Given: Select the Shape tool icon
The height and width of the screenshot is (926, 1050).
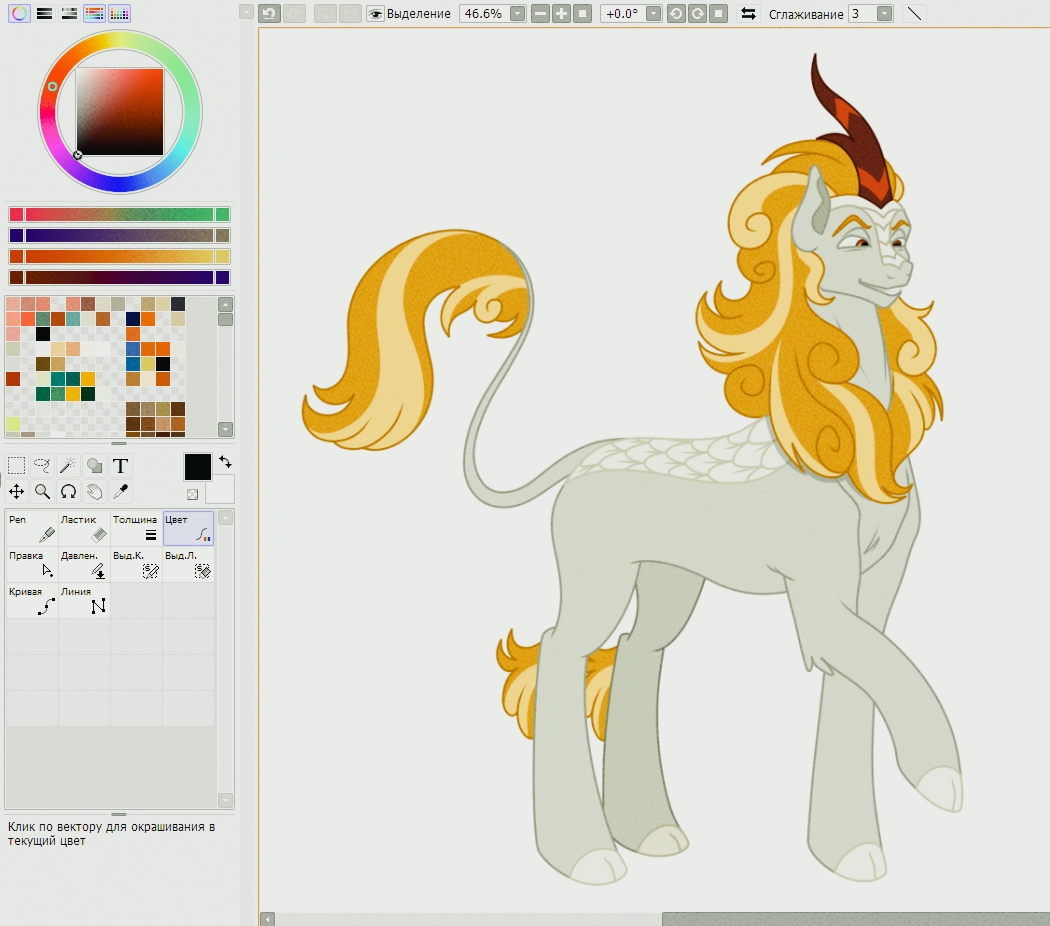Looking at the screenshot, I should (x=94, y=465).
